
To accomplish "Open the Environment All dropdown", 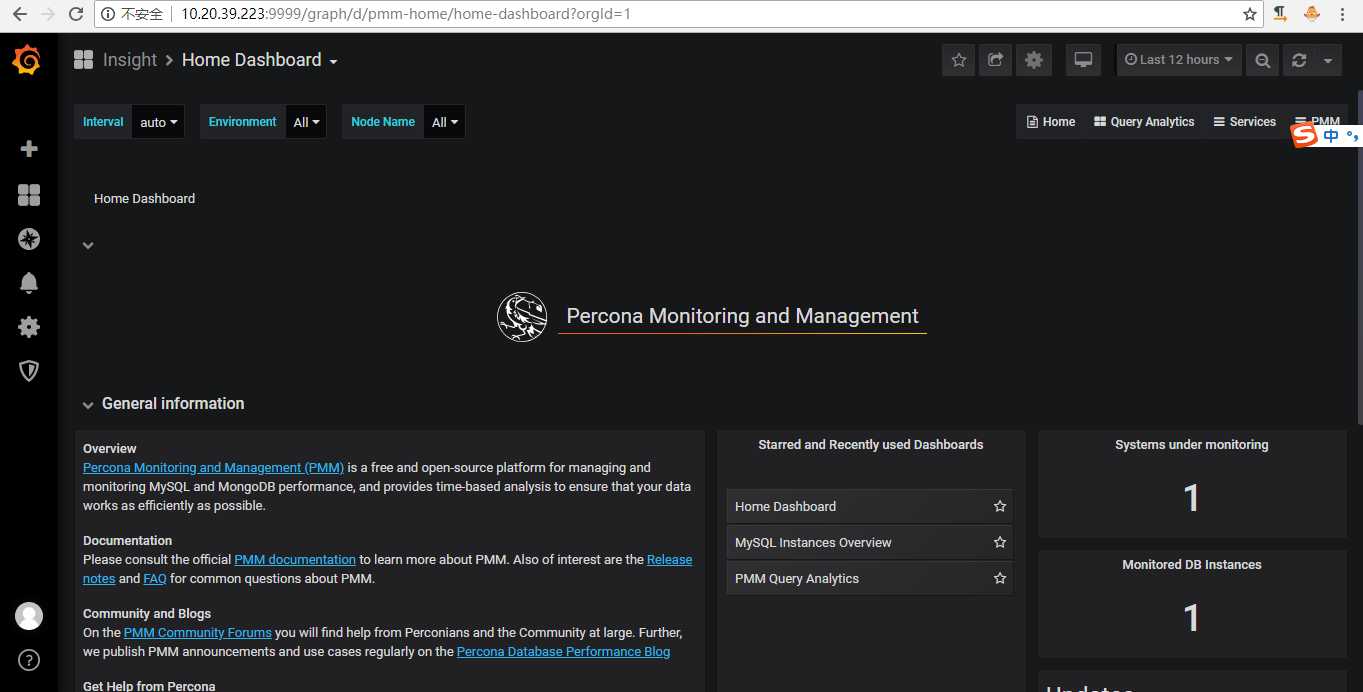I will tap(307, 122).
